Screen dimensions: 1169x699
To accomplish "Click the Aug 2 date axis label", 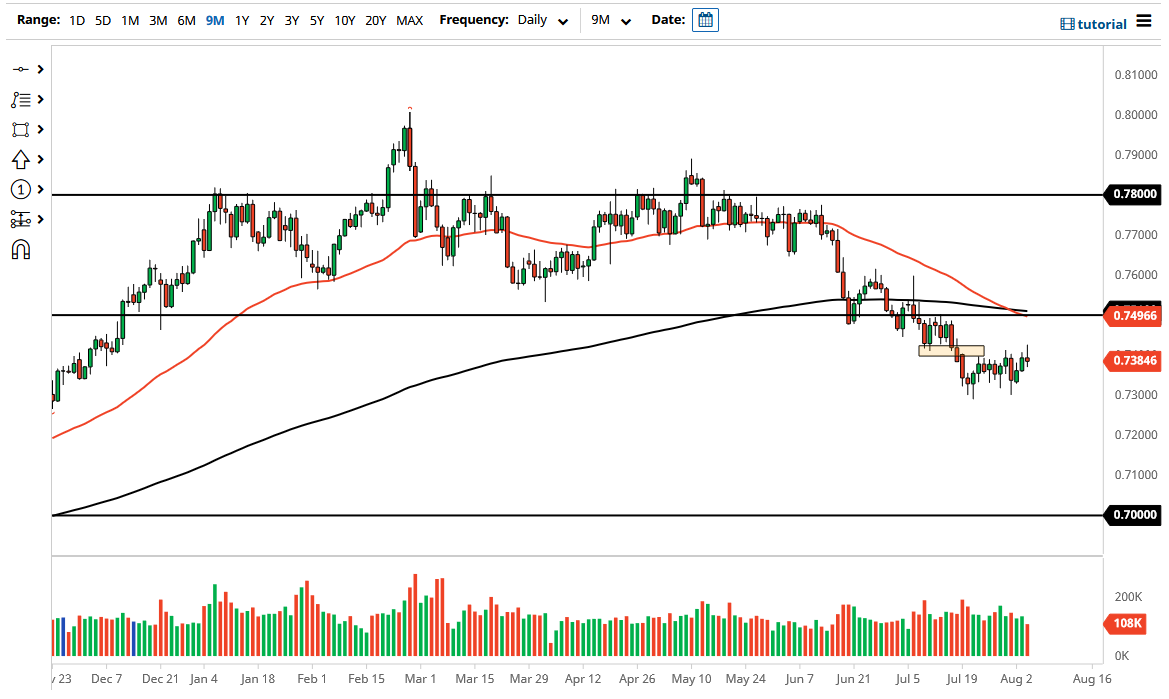I will click(x=1016, y=679).
